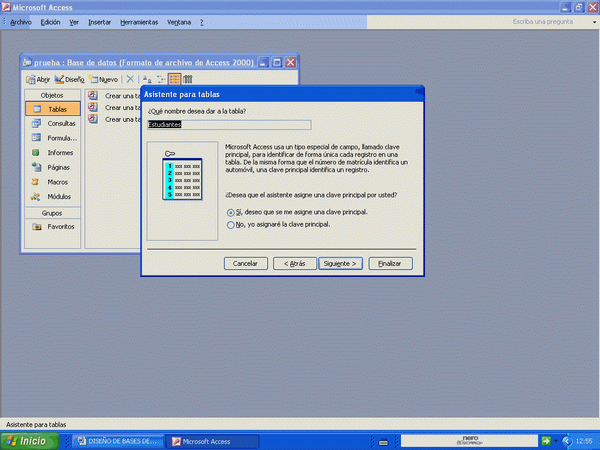Screen dimensions: 600x450
Task: Select the list view icon in database toolbar
Action: coord(174,79)
